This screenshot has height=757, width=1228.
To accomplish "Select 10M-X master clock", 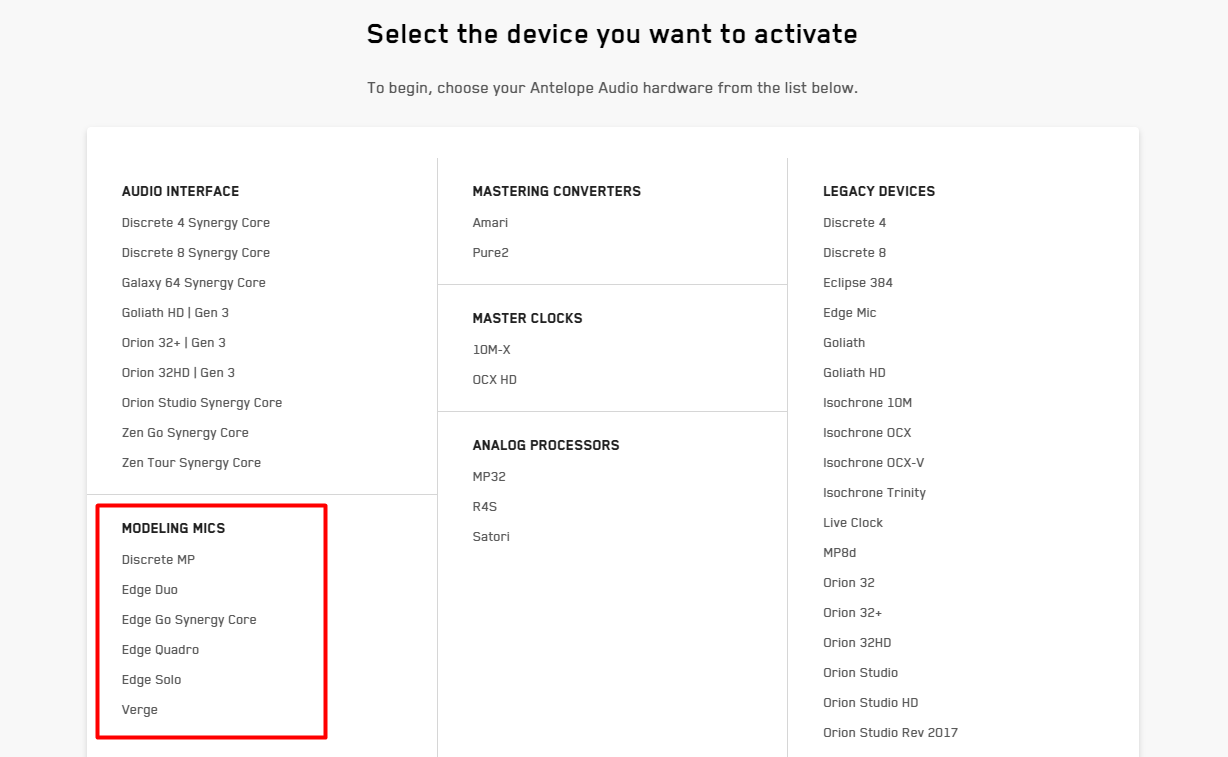I will [492, 350].
